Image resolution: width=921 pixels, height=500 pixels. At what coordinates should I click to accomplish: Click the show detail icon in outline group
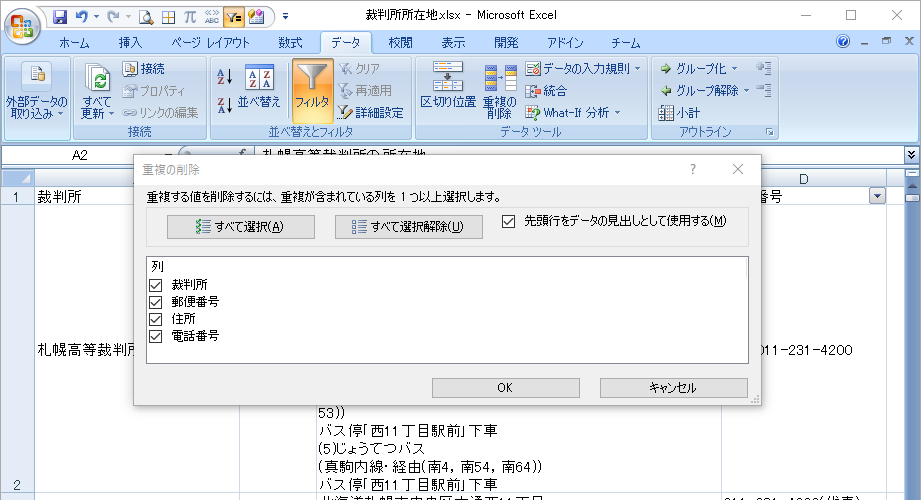[764, 68]
